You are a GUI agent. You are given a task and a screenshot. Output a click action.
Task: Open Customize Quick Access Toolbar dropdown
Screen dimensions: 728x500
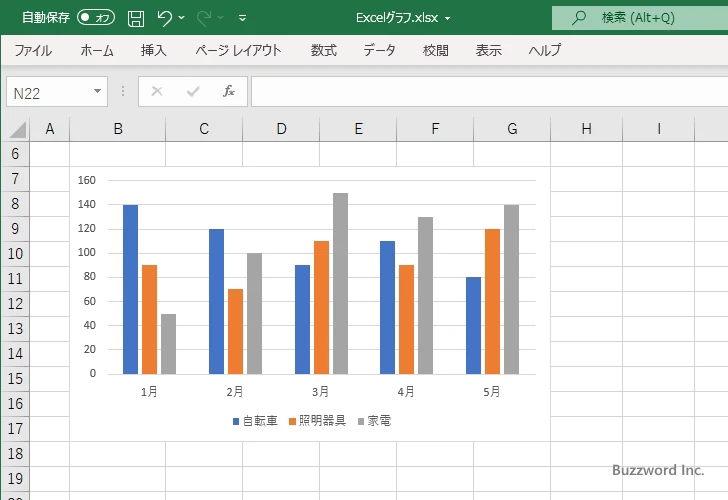point(242,18)
